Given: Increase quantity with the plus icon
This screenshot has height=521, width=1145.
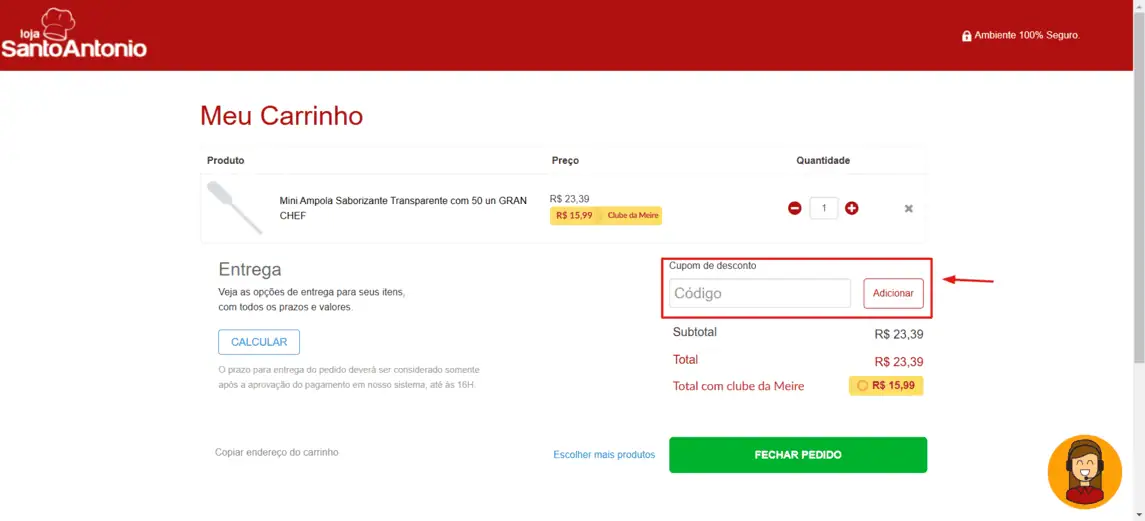Looking at the screenshot, I should (x=851, y=208).
